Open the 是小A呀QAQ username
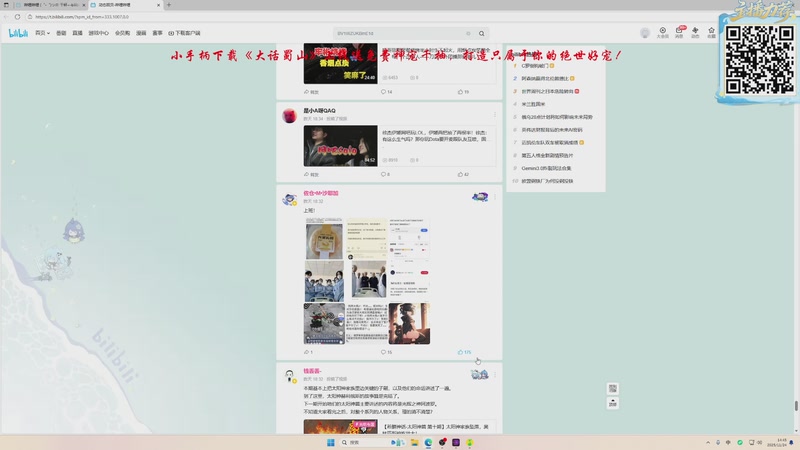The image size is (800, 450). [319, 111]
